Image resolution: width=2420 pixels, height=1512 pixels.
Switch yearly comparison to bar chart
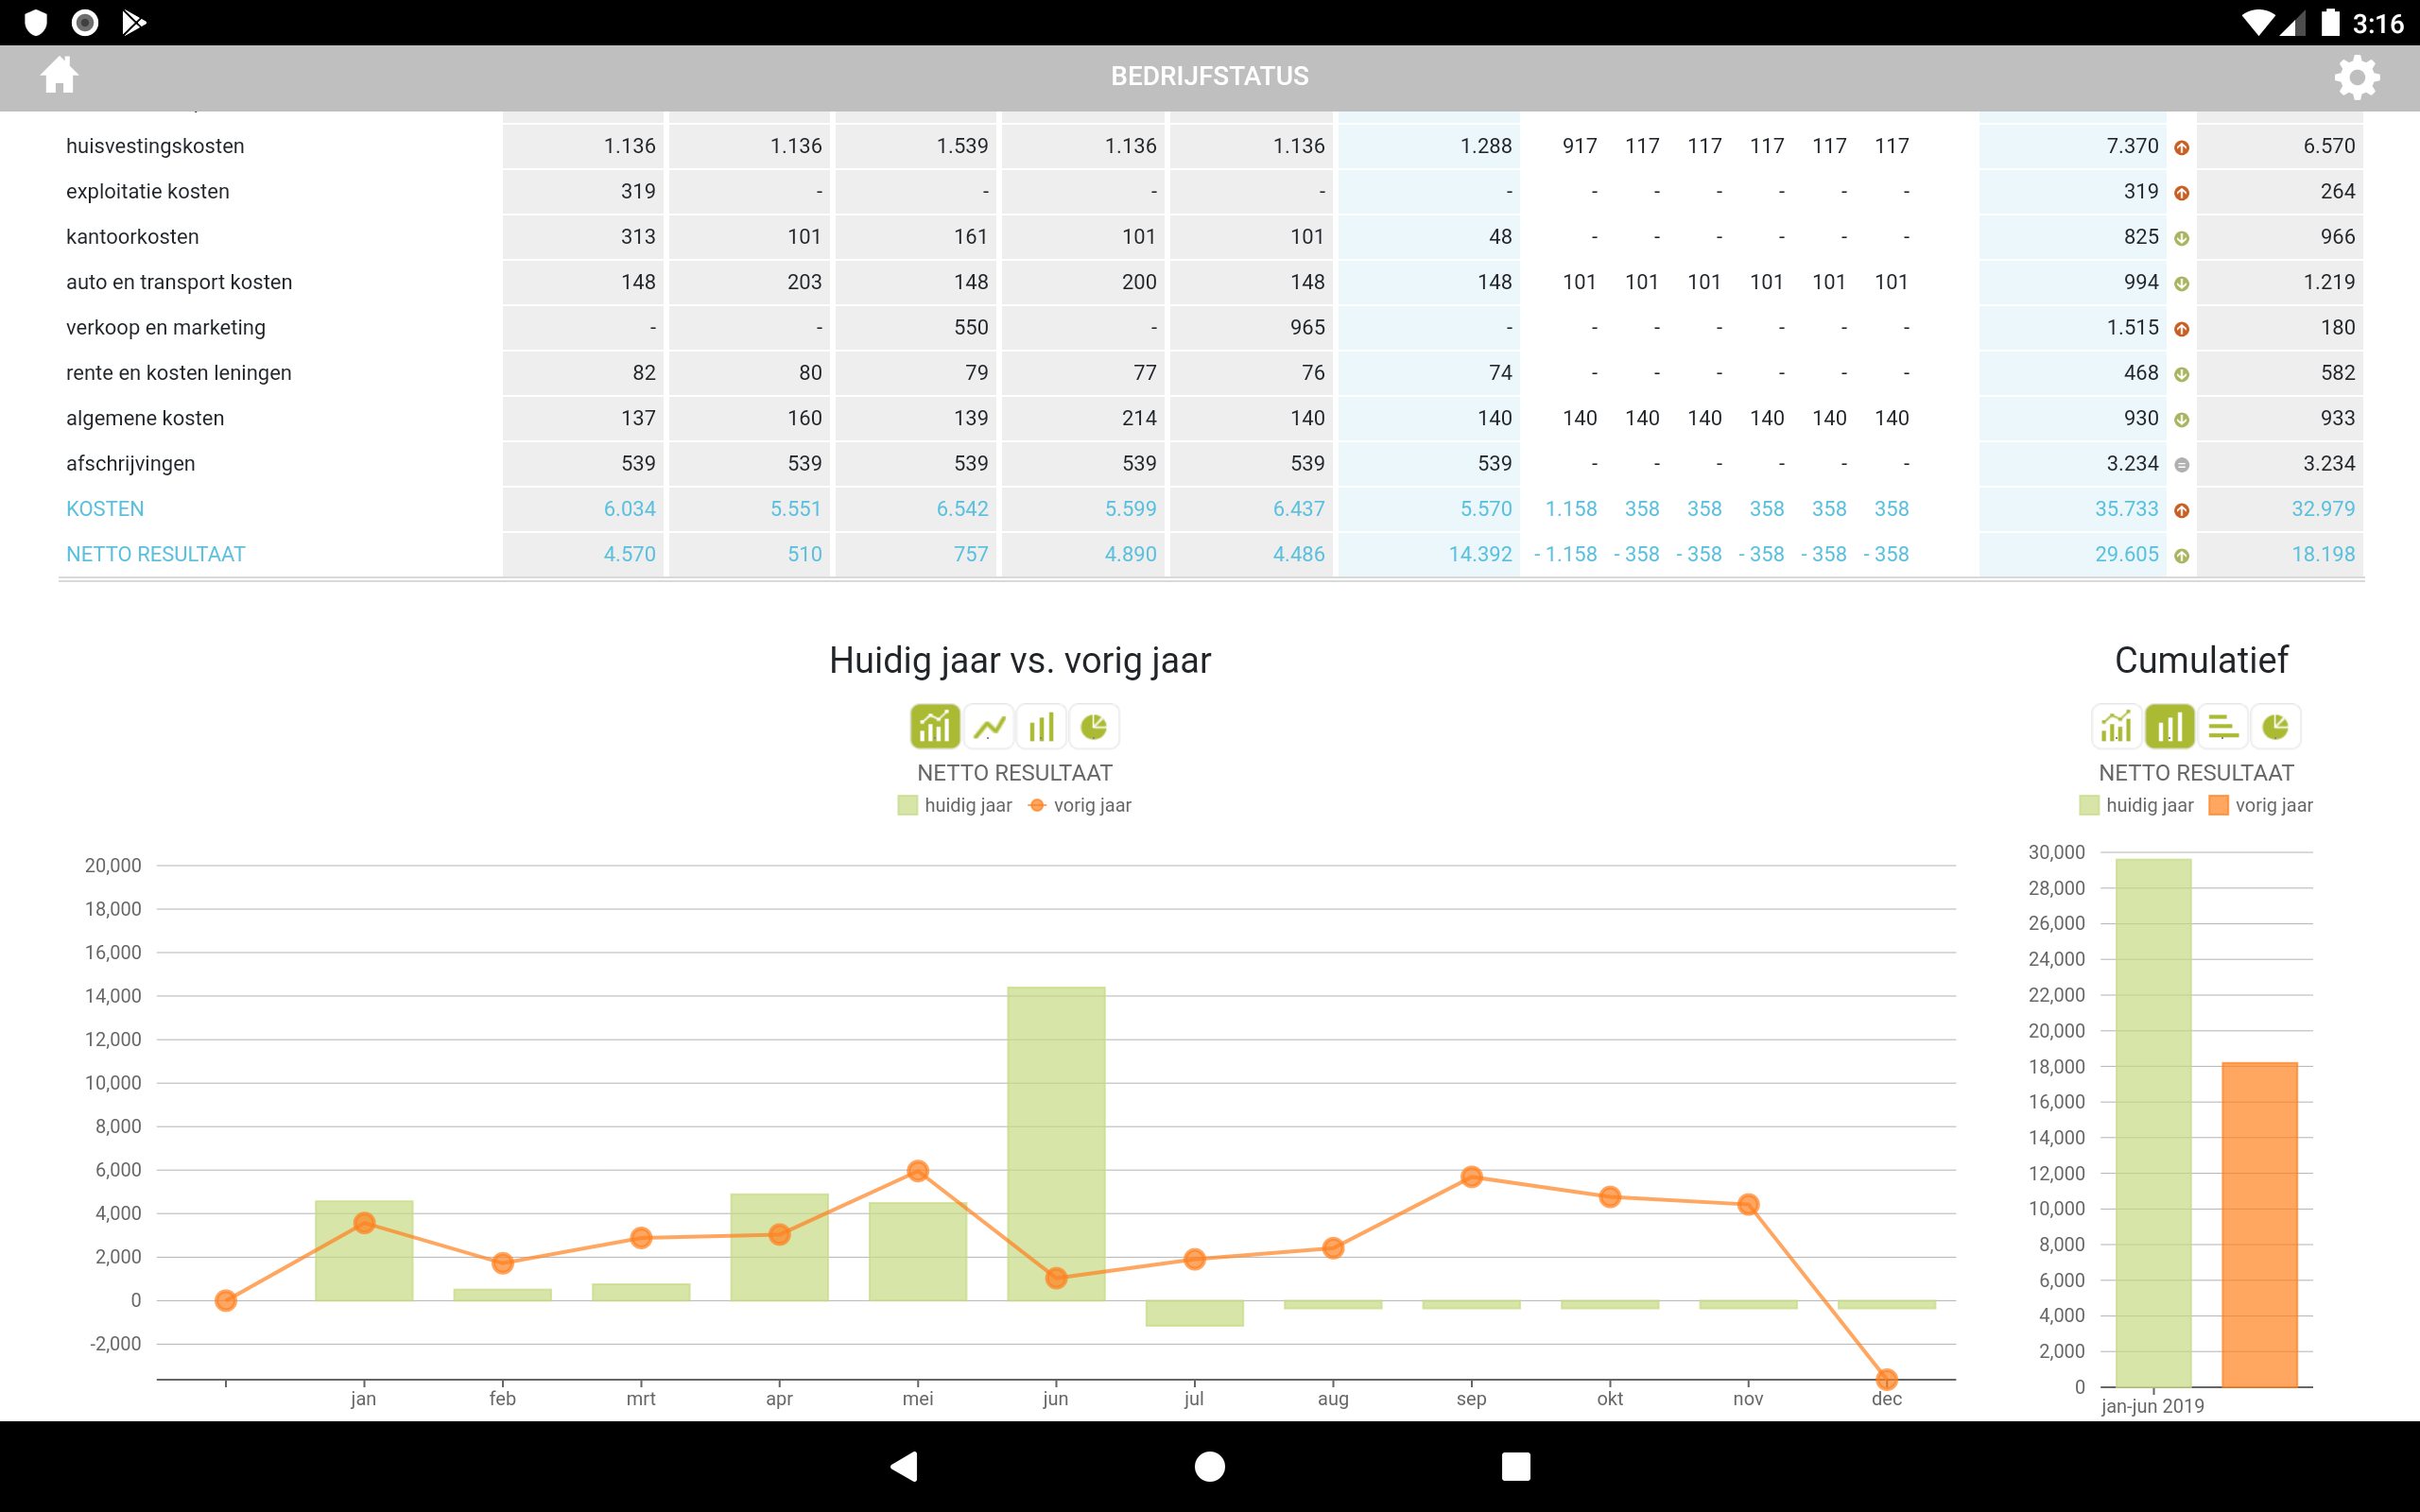coord(1041,727)
